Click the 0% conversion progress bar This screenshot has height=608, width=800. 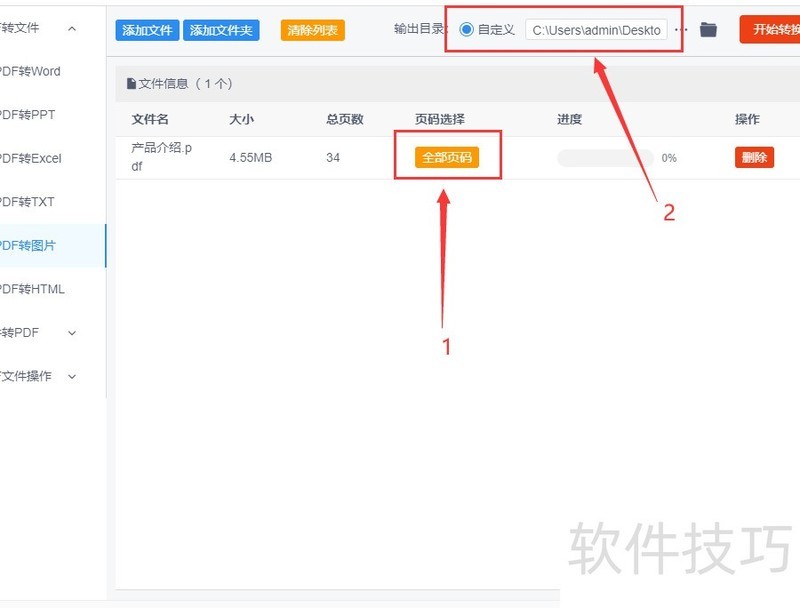[605, 158]
